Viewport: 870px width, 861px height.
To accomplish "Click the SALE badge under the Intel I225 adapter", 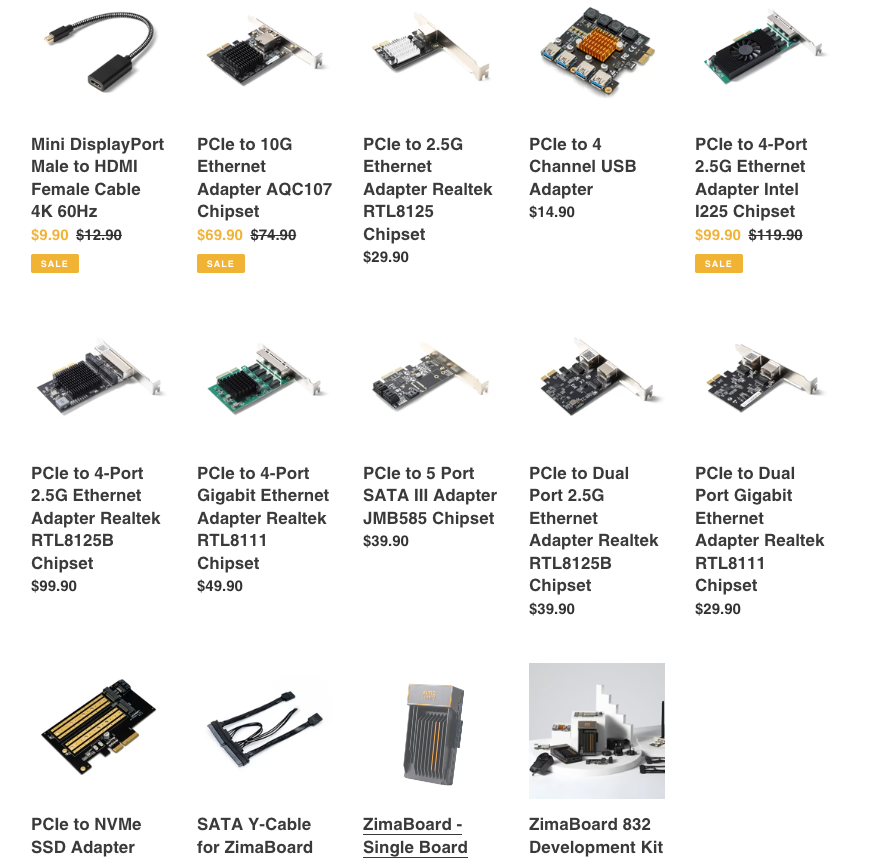I will click(719, 264).
